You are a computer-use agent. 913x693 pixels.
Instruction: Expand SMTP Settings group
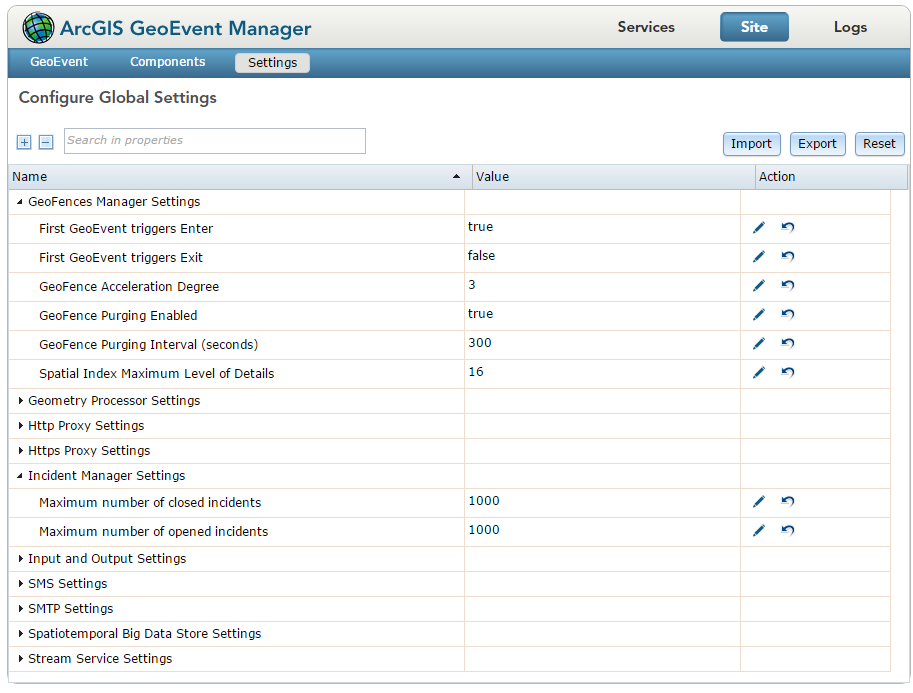20,609
